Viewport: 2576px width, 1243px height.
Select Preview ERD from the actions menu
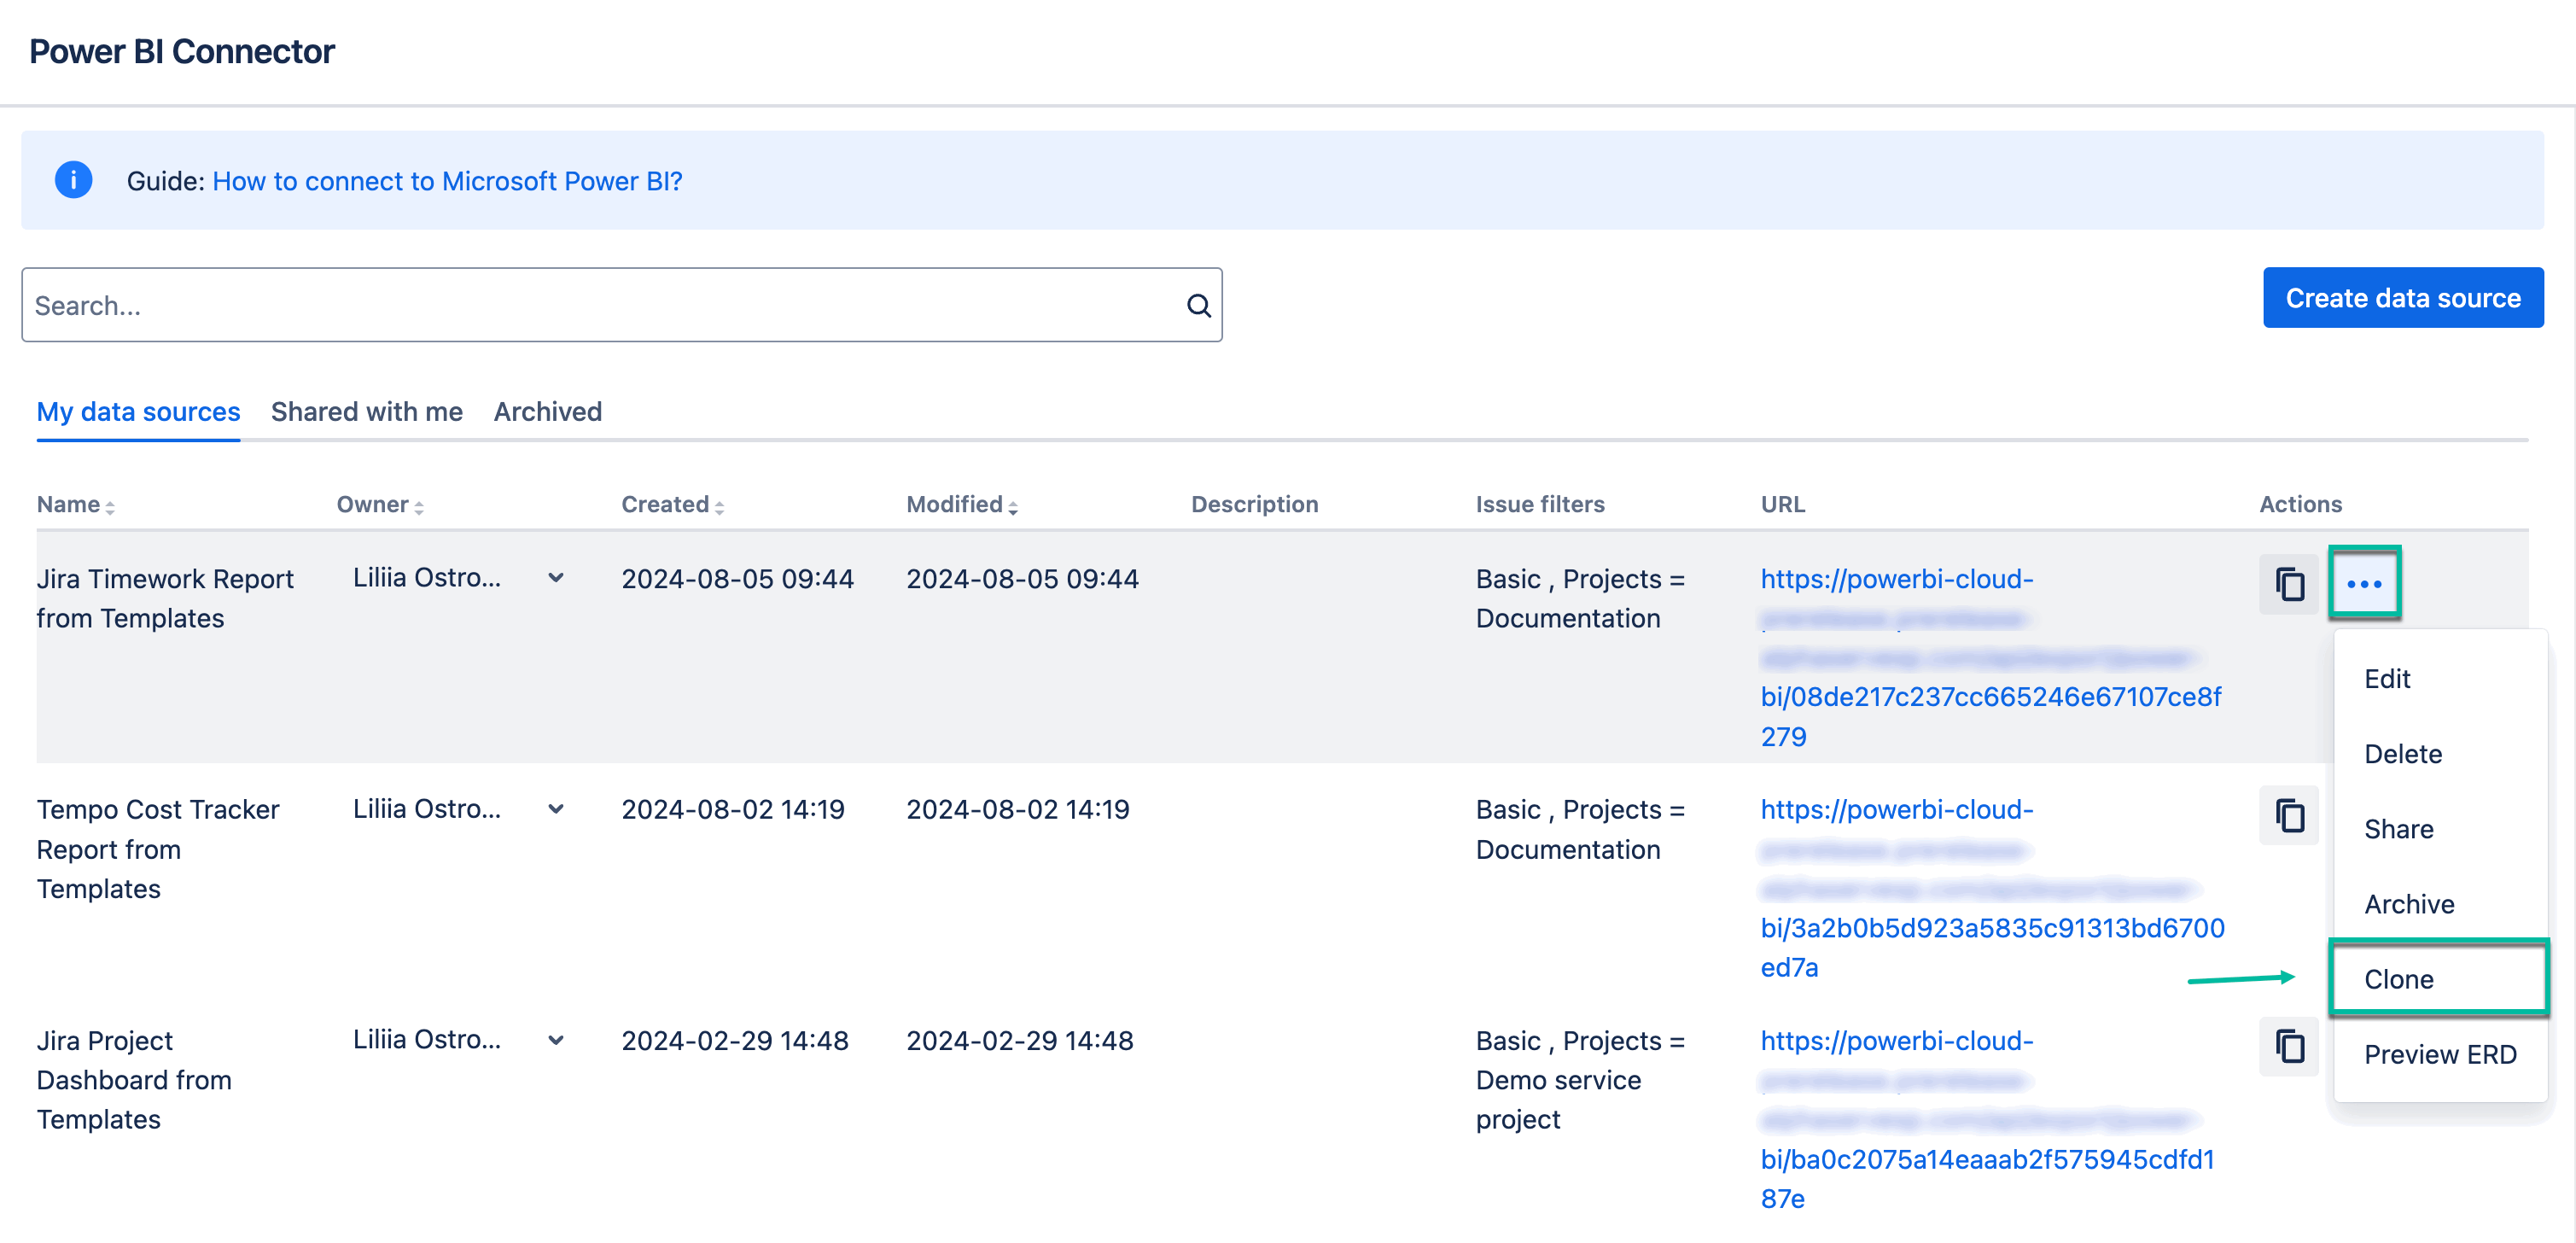pos(2440,1054)
